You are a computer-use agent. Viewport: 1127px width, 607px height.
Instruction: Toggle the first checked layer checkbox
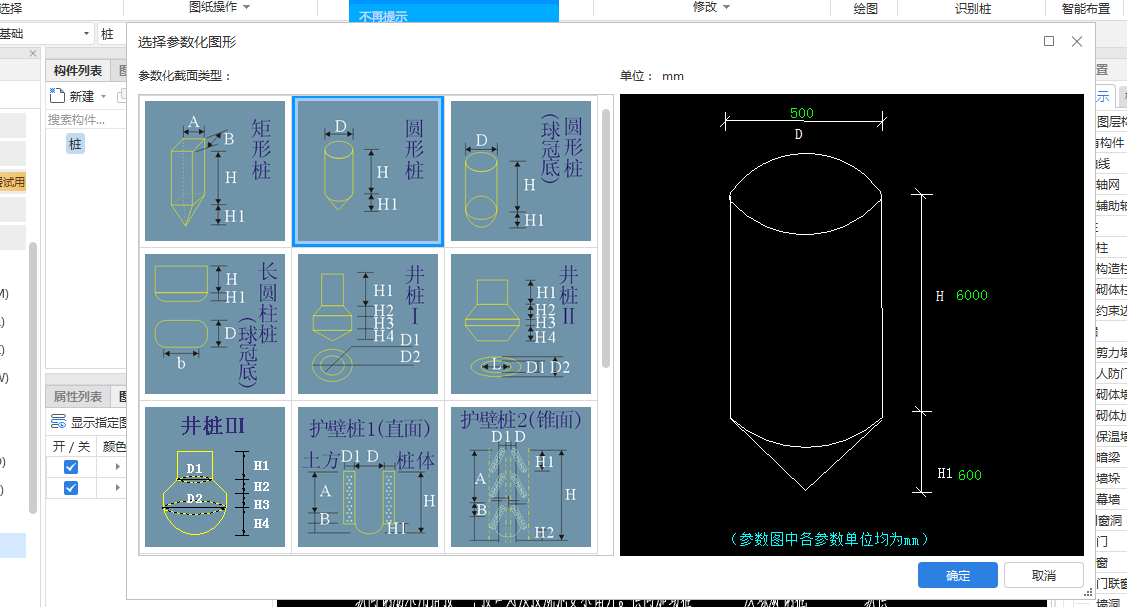70,467
